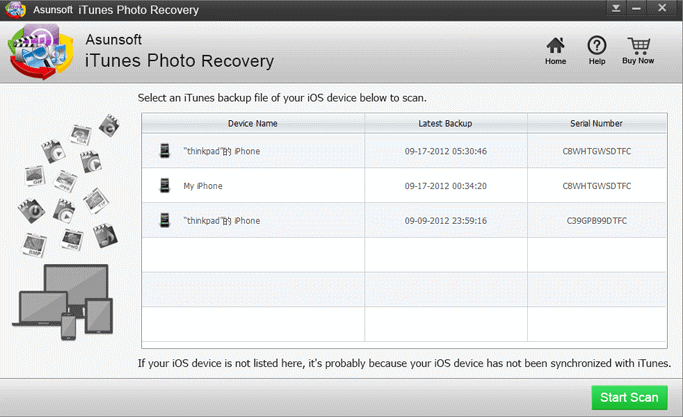Viewport: 683px width, 417px height.
Task: Close the iTunes Photo Recovery window
Action: (662, 8)
